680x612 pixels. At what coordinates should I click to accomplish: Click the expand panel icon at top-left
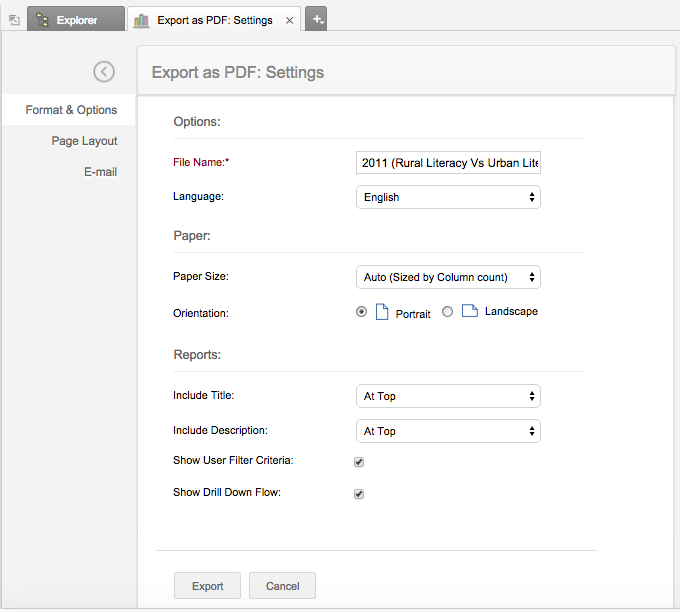click(x=14, y=20)
